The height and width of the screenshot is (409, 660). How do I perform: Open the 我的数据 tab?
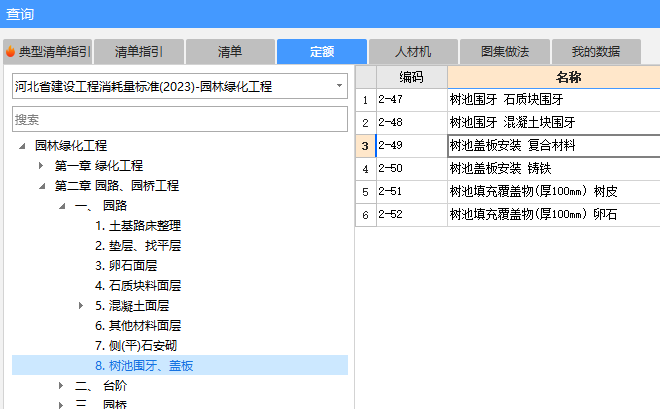596,52
